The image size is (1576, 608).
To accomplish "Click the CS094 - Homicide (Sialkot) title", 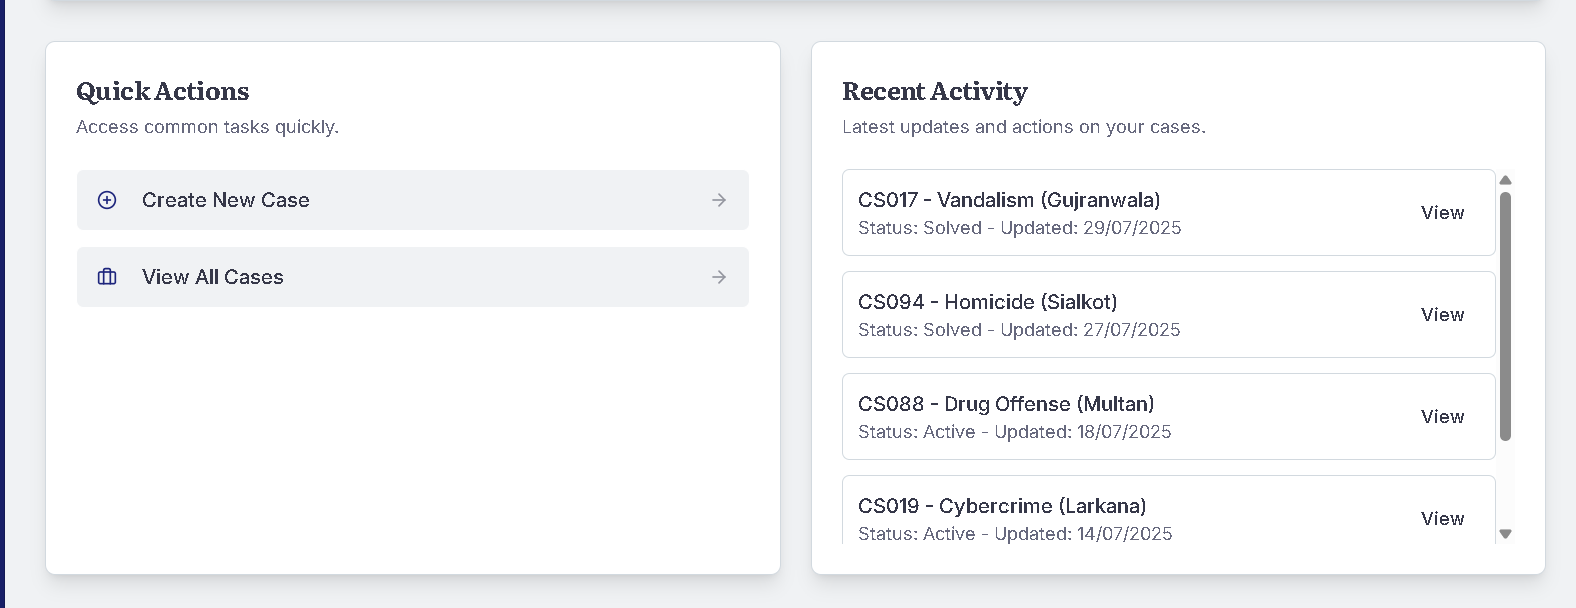I will coord(987,302).
